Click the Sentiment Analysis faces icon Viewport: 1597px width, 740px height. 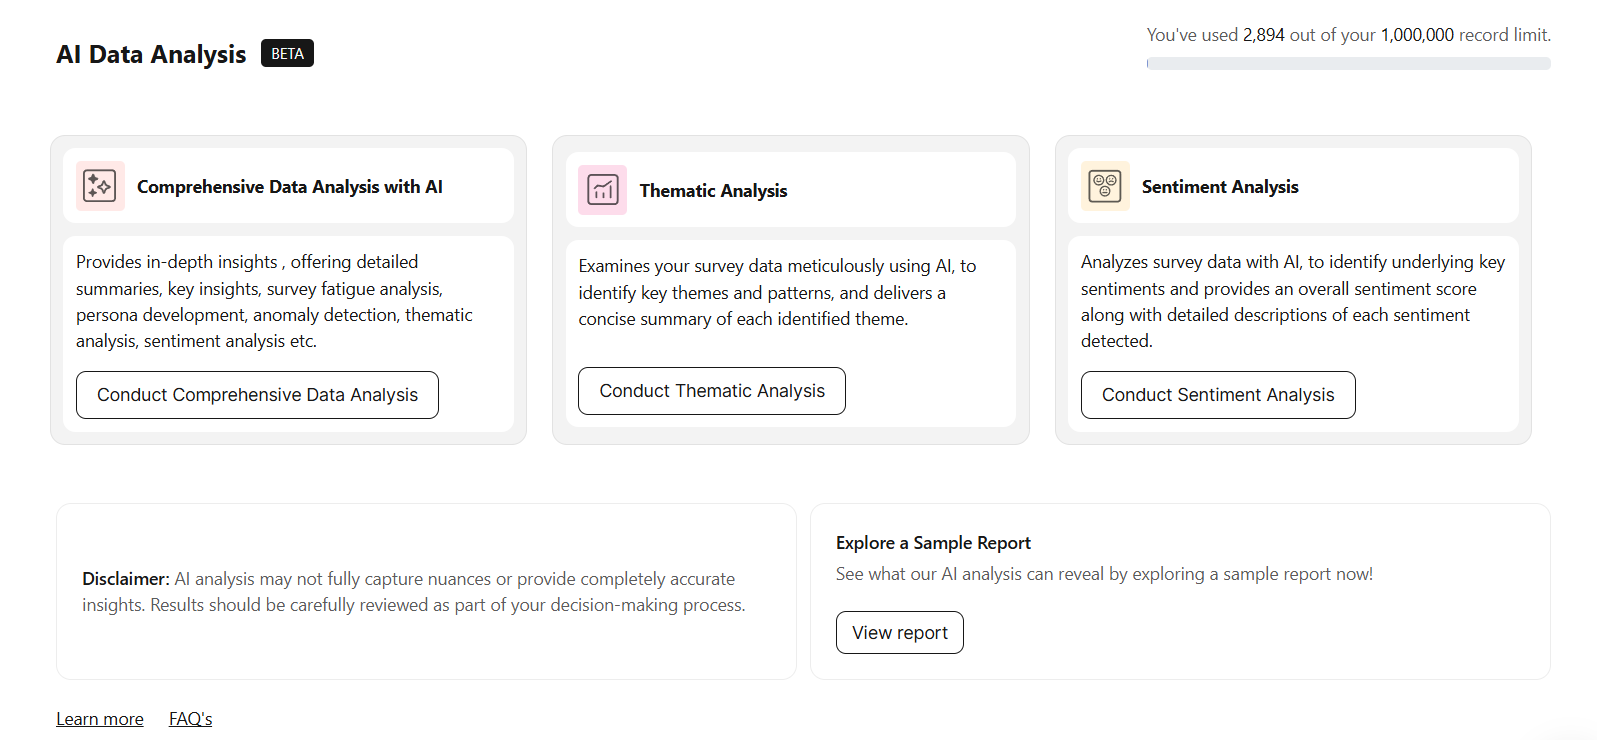click(1105, 186)
